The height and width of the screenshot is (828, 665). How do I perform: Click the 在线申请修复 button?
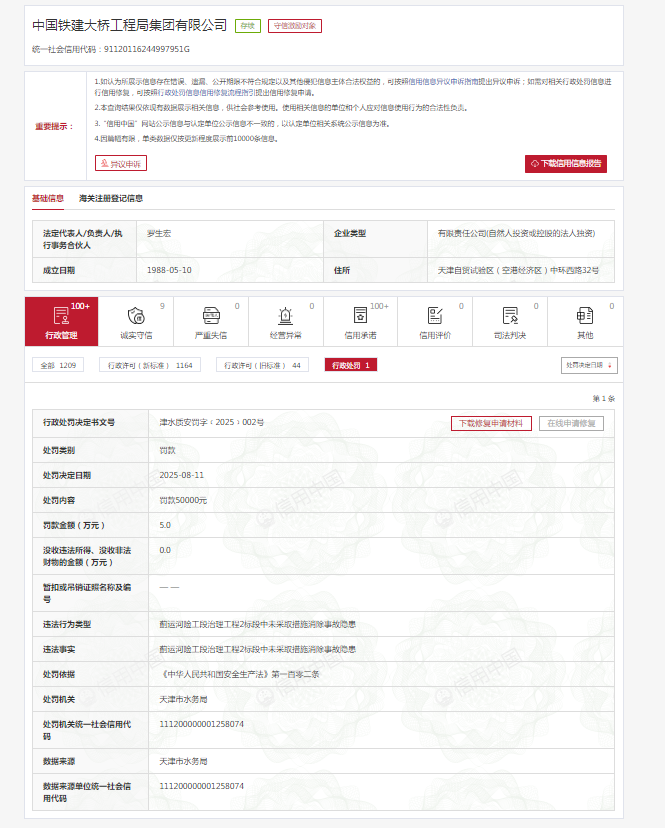pyautogui.click(x=572, y=424)
